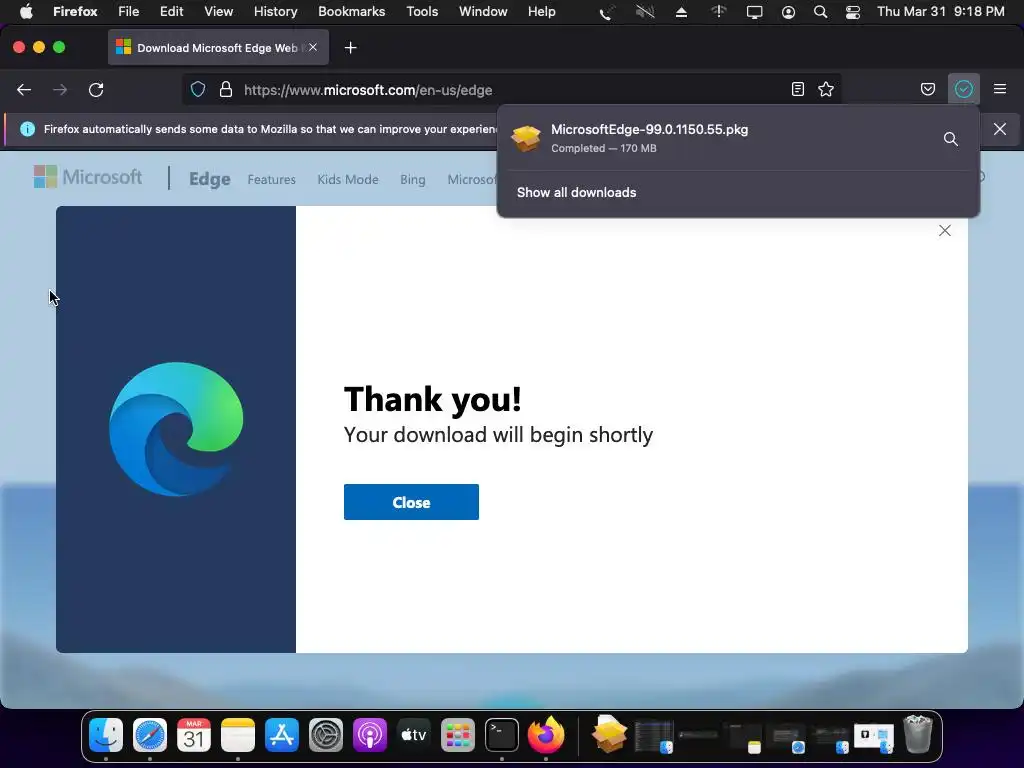
Task: Save page to Pocket
Action: tap(928, 89)
